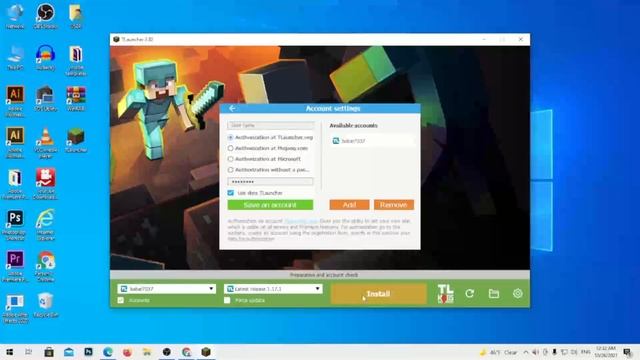This screenshot has height=360, width=640.
Task: Toggle Use skins TLauncher checkbox
Action: pyautogui.click(x=231, y=193)
